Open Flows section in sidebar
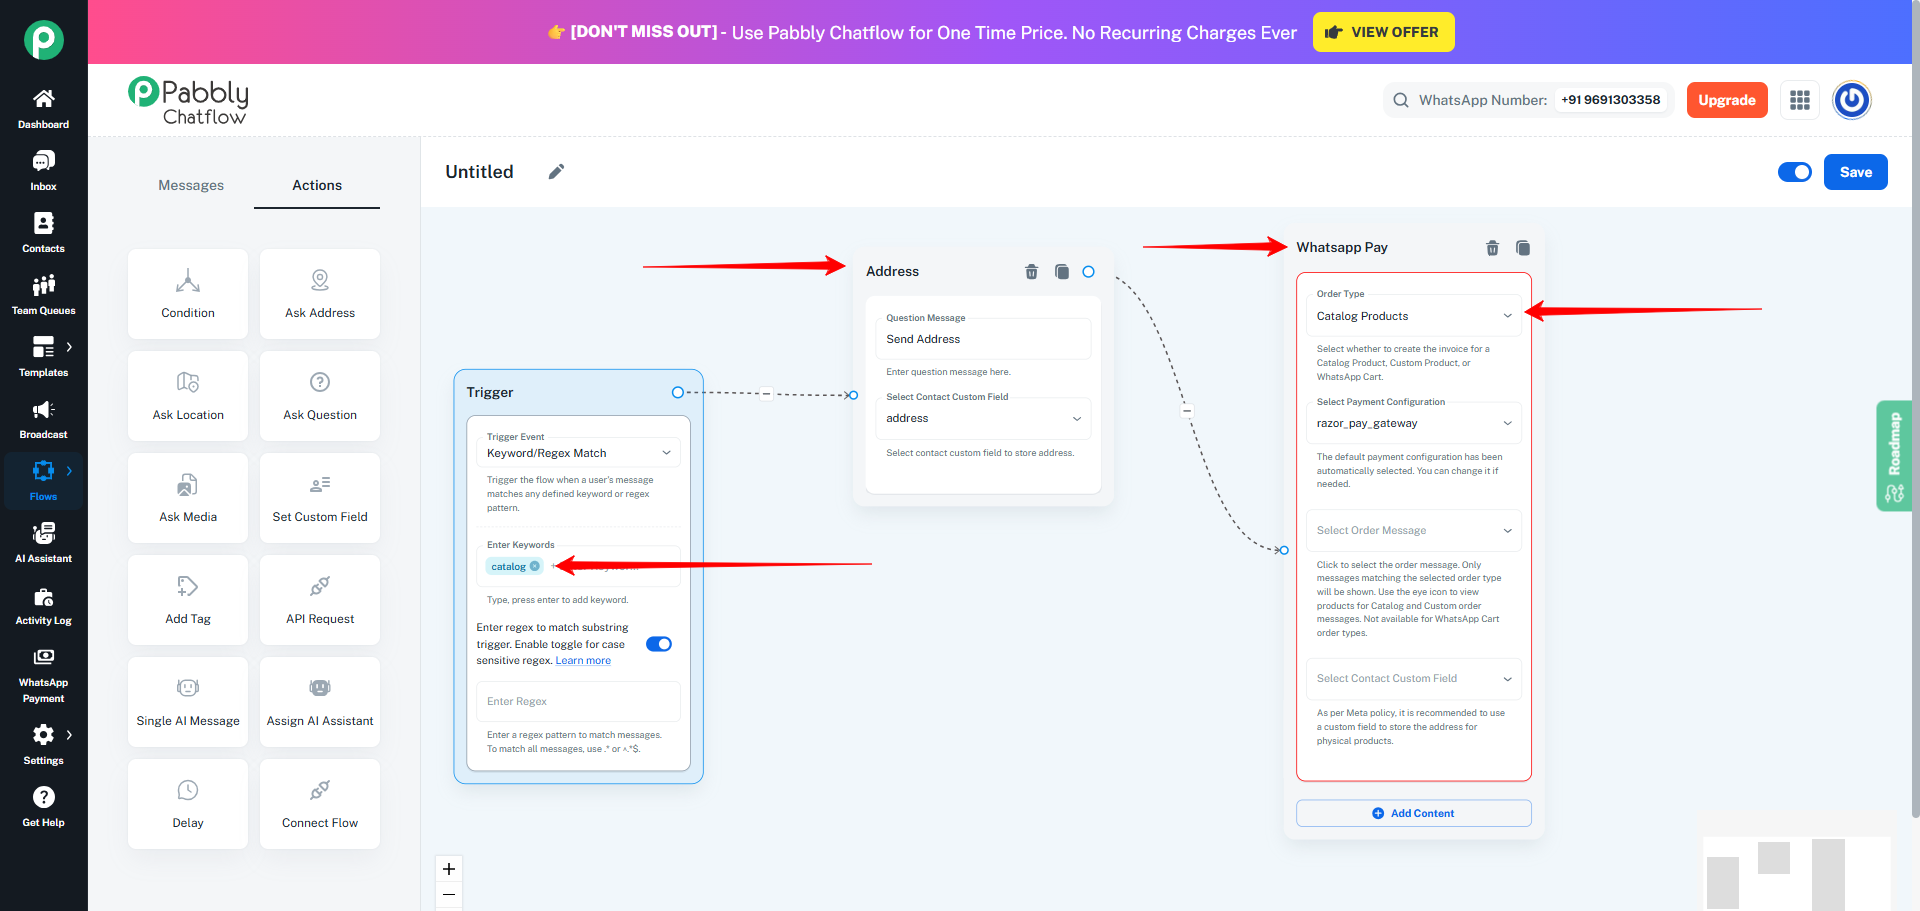This screenshot has width=1920, height=911. click(x=43, y=481)
